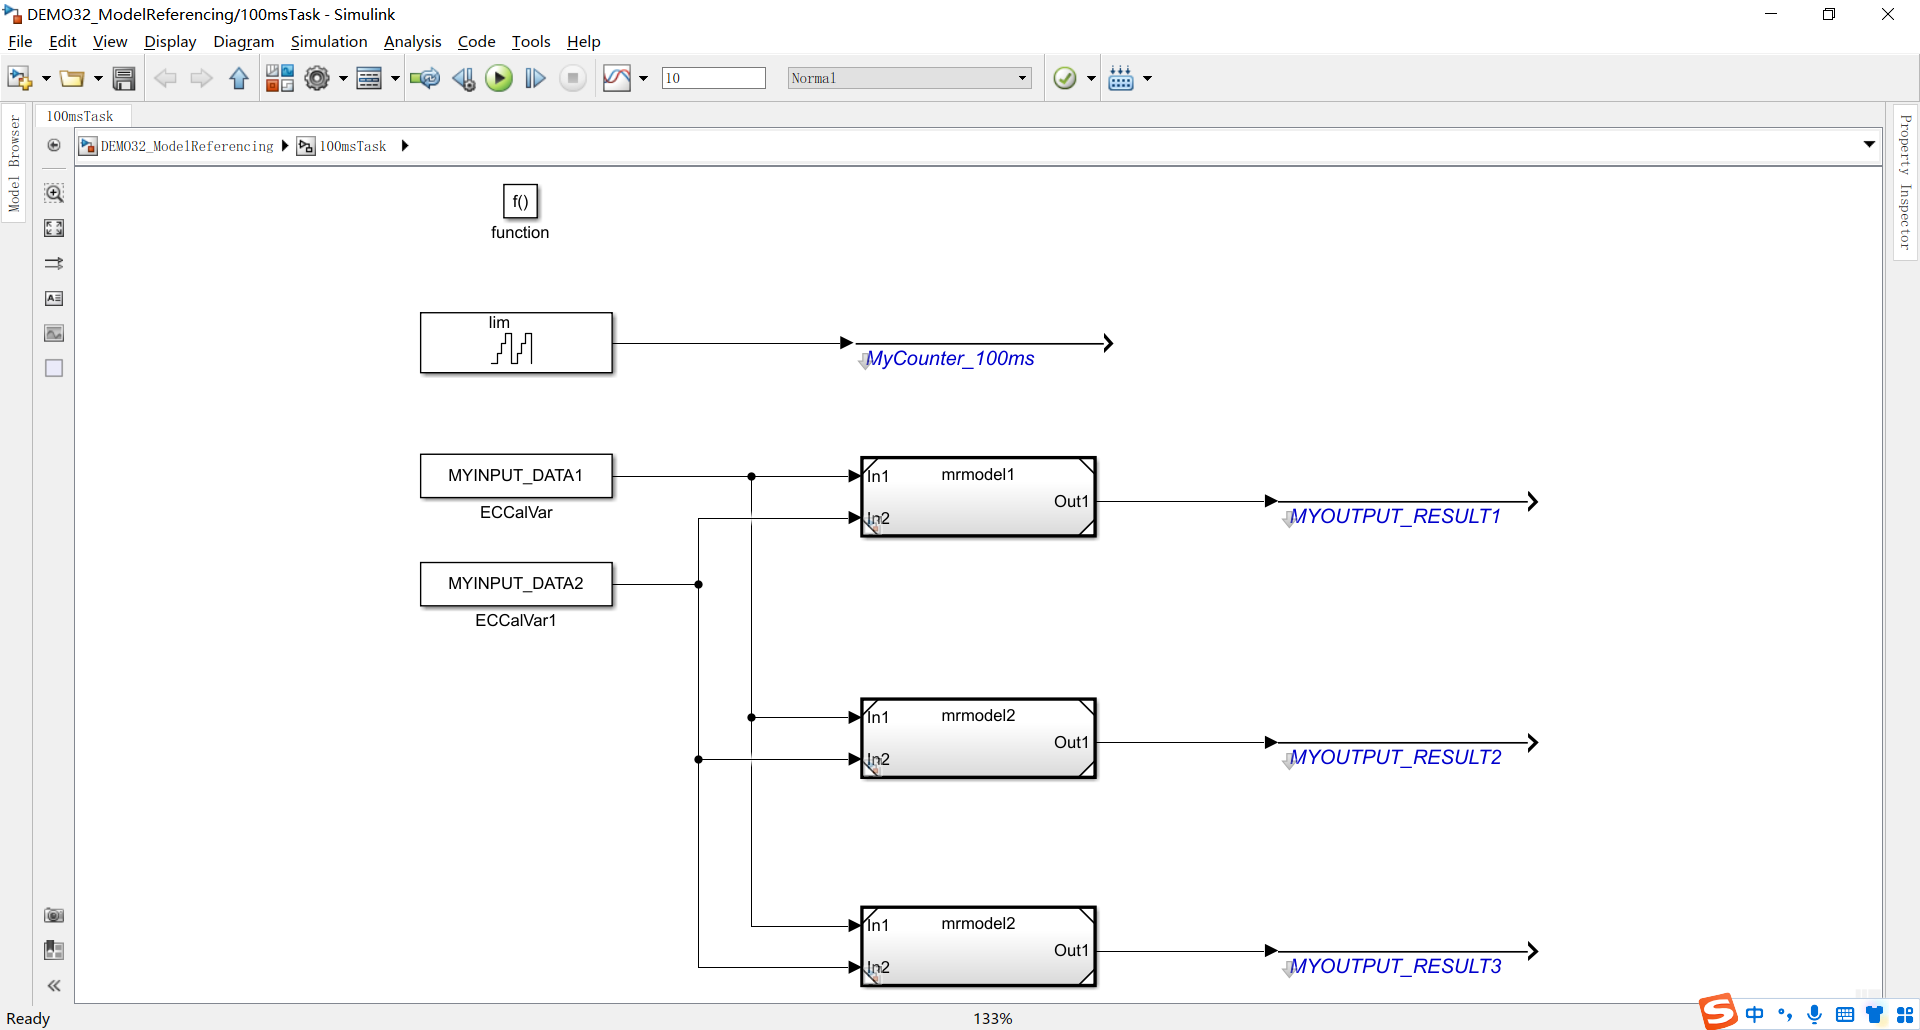This screenshot has height=1030, width=1920.
Task: Collapse the palette with double chevron
Action: [x=54, y=986]
